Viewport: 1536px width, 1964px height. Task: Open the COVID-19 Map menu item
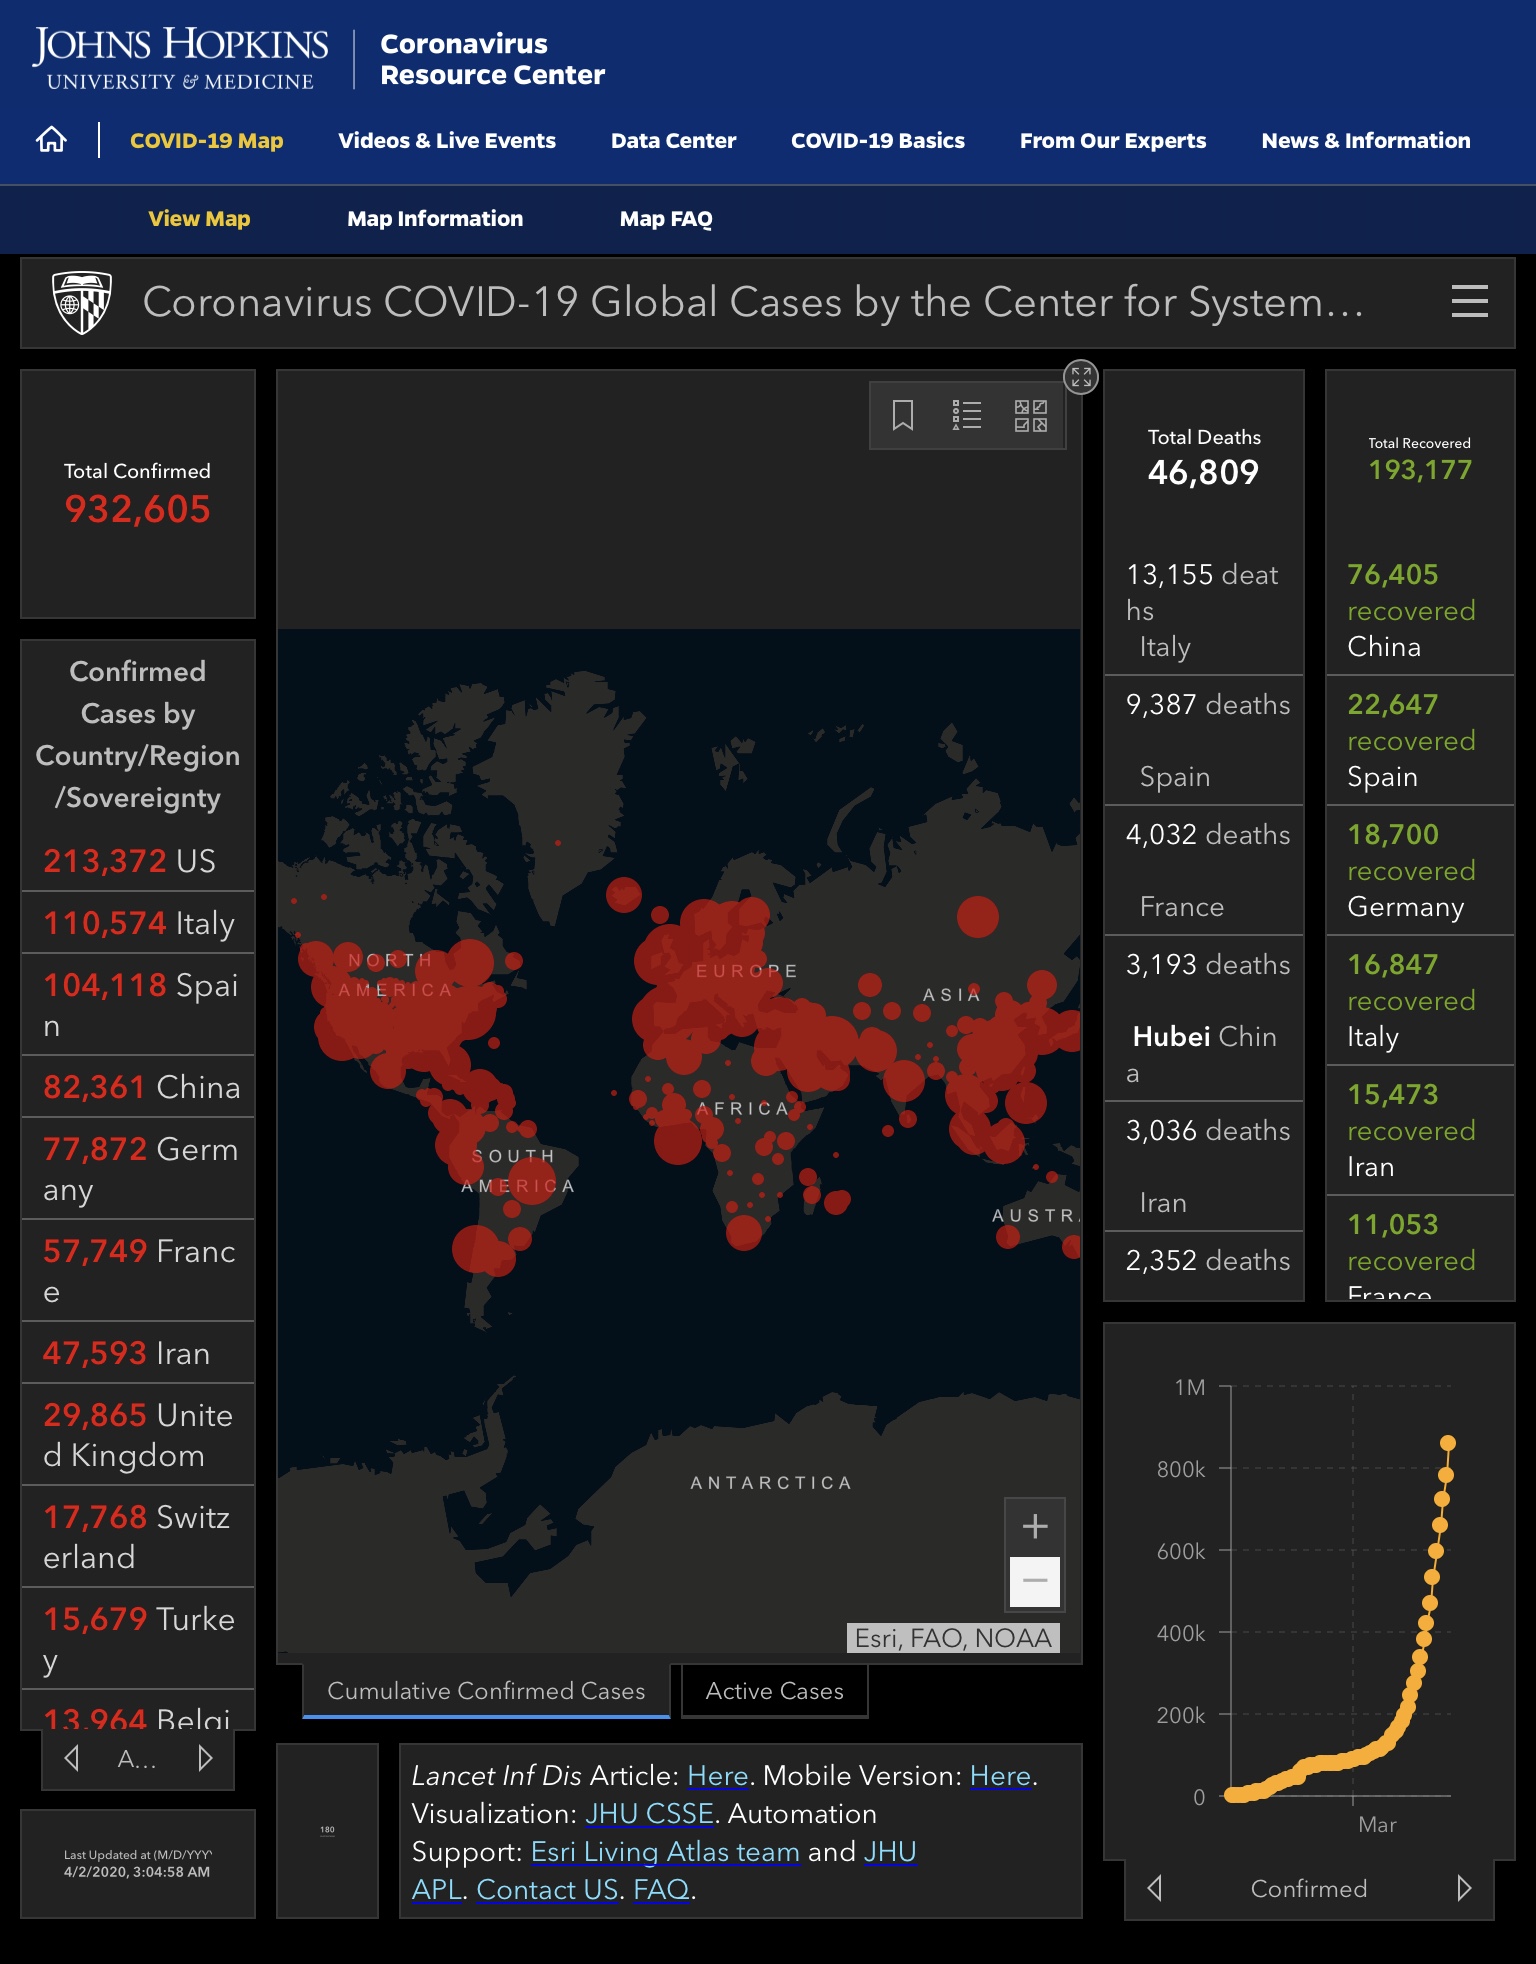(207, 141)
